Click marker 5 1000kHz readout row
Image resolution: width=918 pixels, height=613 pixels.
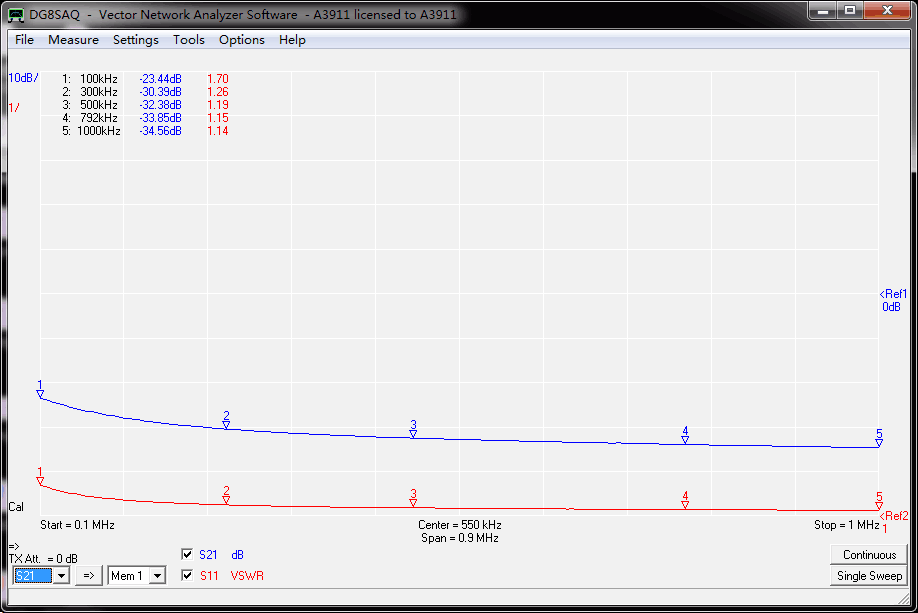tap(145, 131)
